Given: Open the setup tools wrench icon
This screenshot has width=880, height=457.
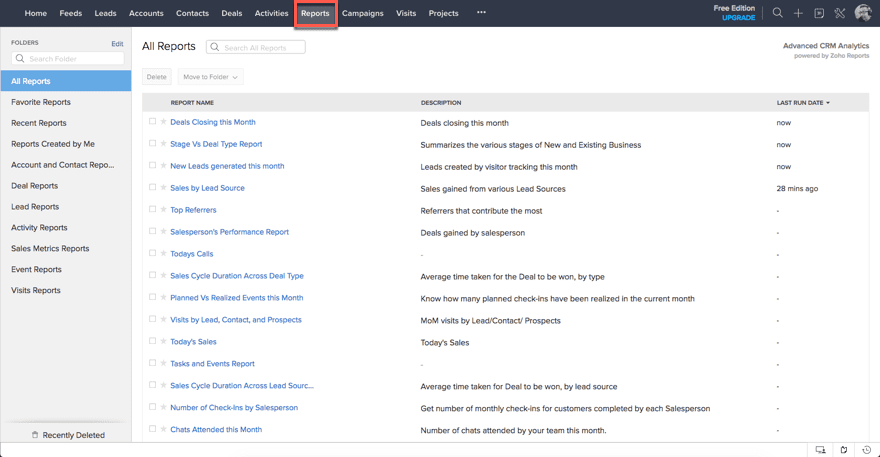Looking at the screenshot, I should pos(839,13).
